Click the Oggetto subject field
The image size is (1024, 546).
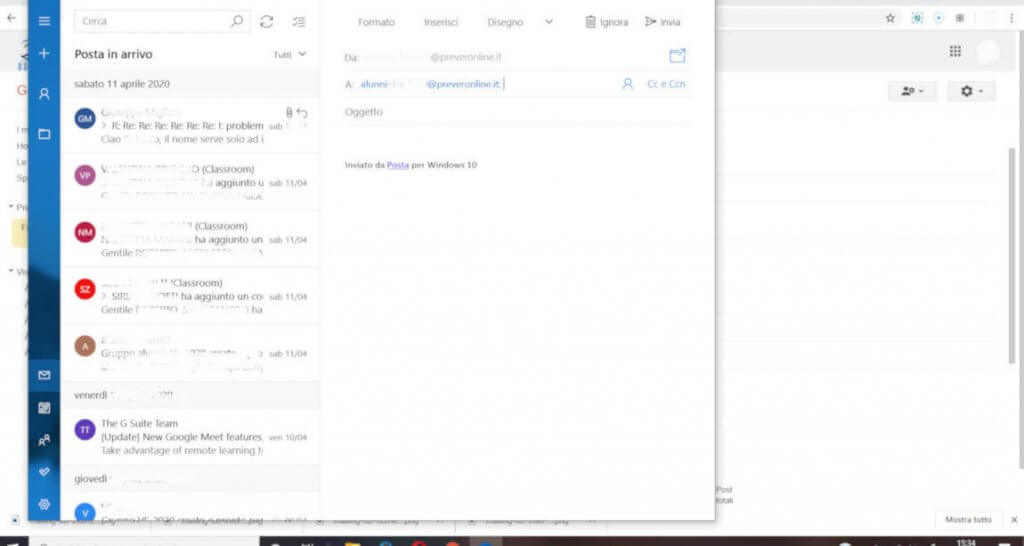pos(500,112)
